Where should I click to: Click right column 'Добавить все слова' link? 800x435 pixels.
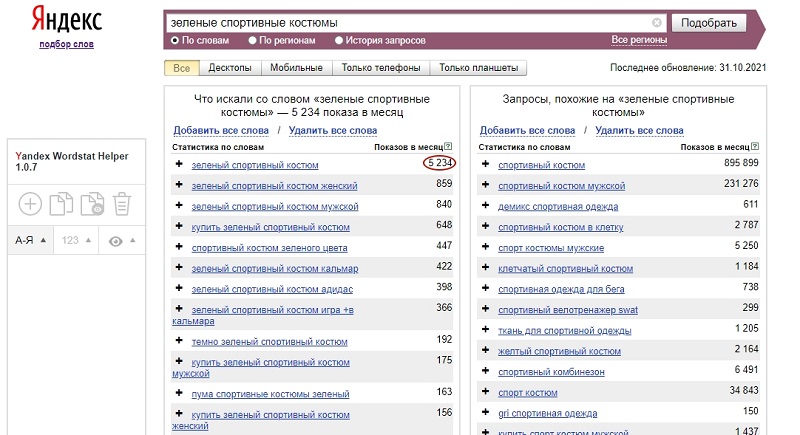(527, 130)
